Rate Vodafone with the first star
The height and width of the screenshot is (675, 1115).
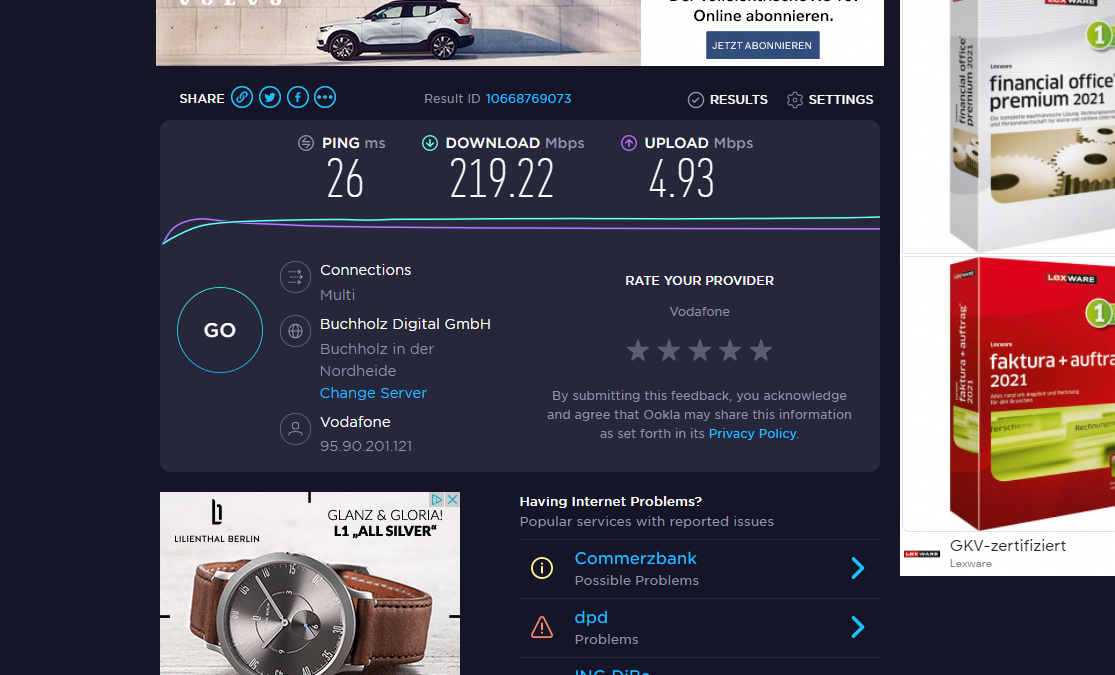click(638, 350)
